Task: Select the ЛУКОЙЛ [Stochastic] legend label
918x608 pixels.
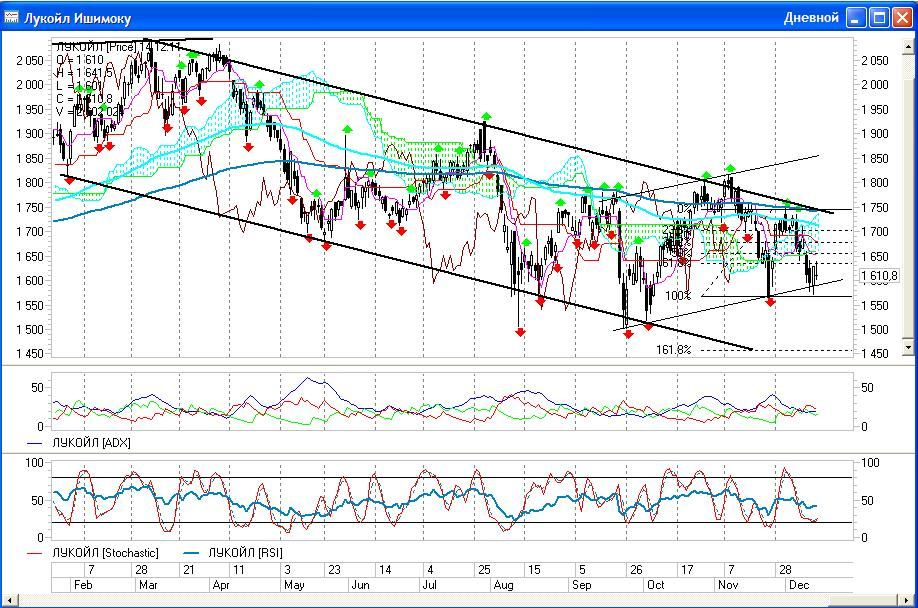Action: pos(105,553)
